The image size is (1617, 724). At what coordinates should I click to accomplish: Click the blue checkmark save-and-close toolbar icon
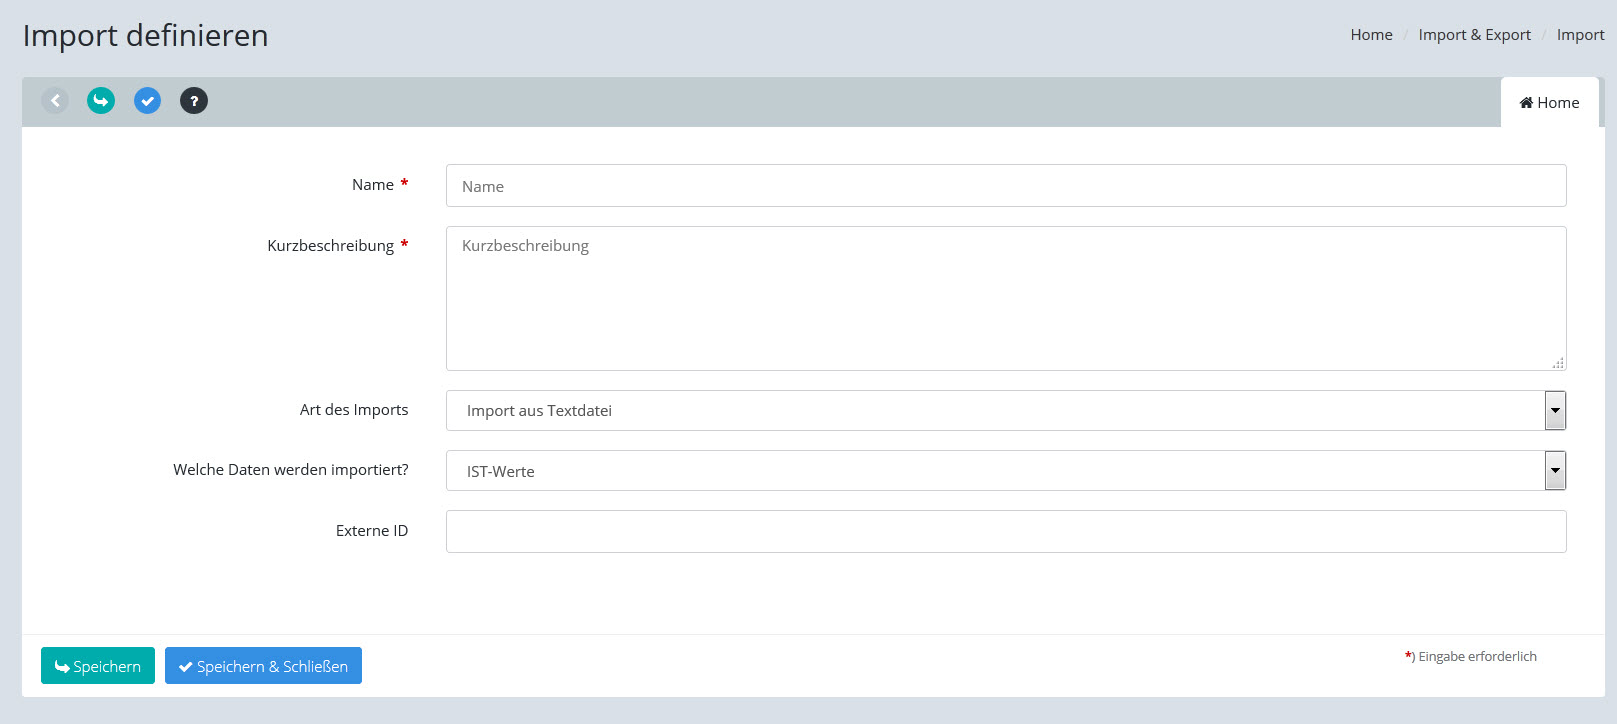(147, 101)
